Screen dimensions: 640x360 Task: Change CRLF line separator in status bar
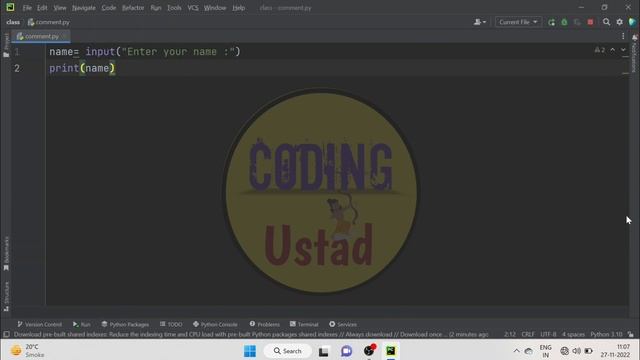[528, 334]
